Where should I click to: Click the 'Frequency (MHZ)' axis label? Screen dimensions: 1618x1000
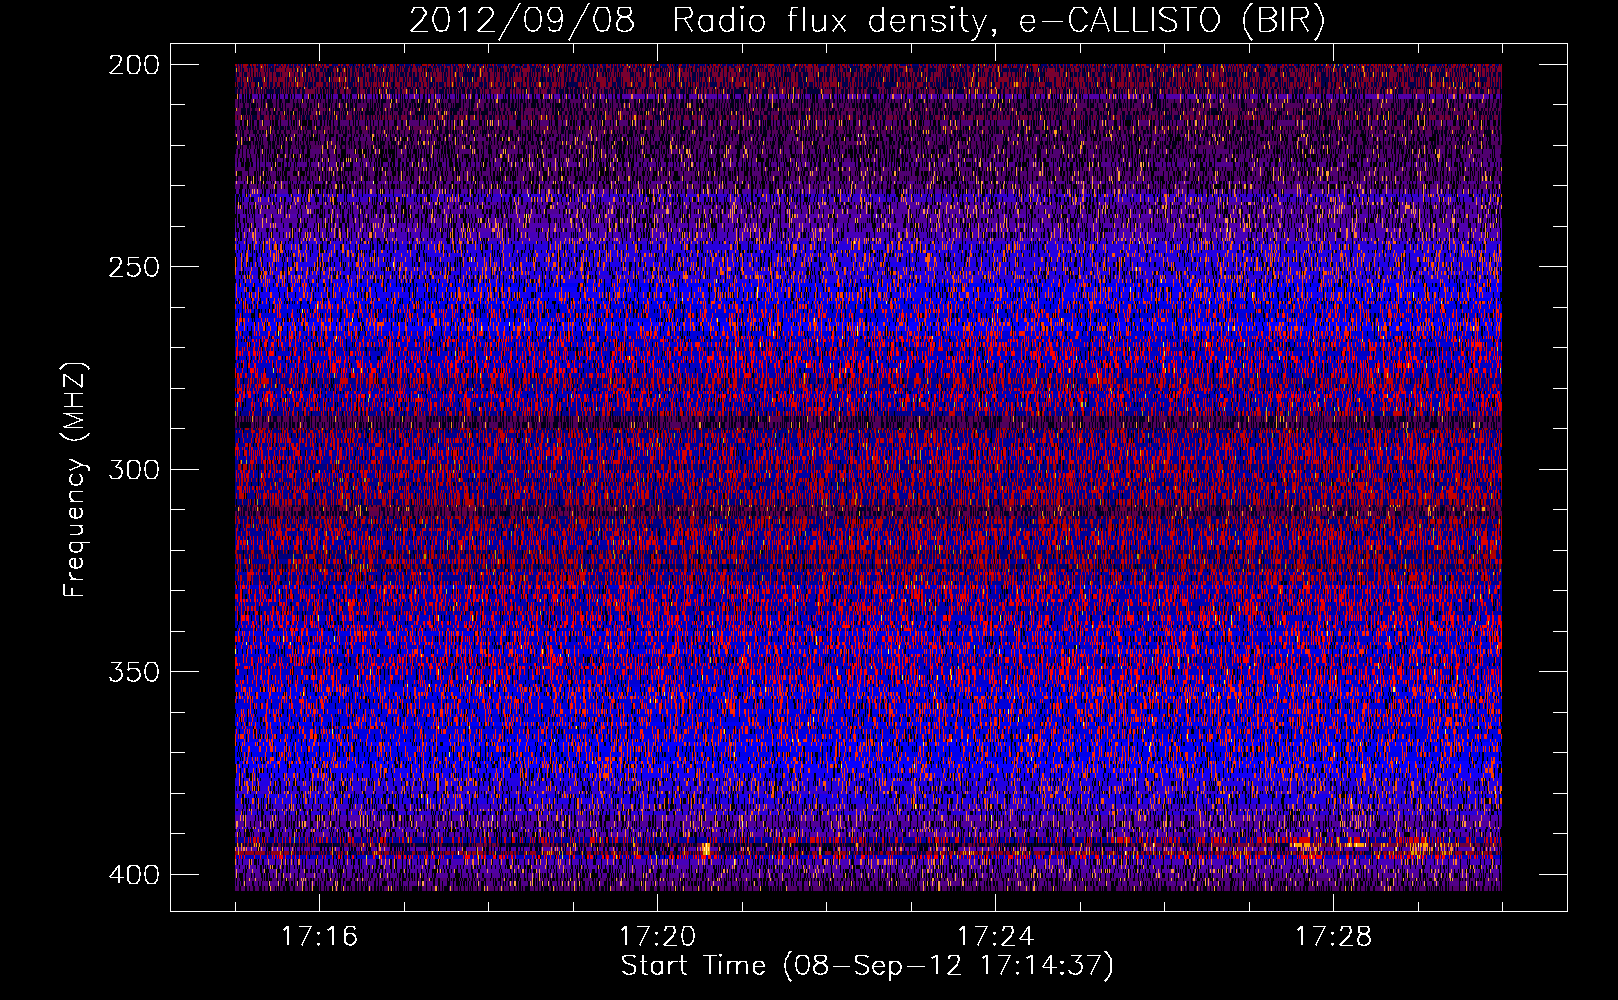[76, 479]
